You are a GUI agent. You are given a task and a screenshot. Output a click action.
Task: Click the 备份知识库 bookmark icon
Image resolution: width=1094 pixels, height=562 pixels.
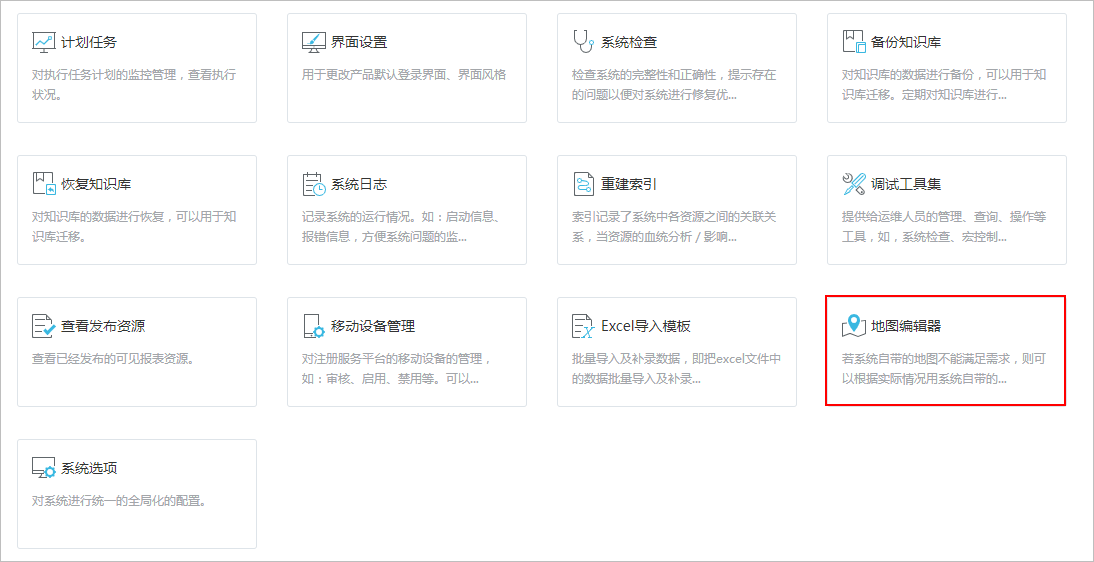pyautogui.click(x=854, y=42)
